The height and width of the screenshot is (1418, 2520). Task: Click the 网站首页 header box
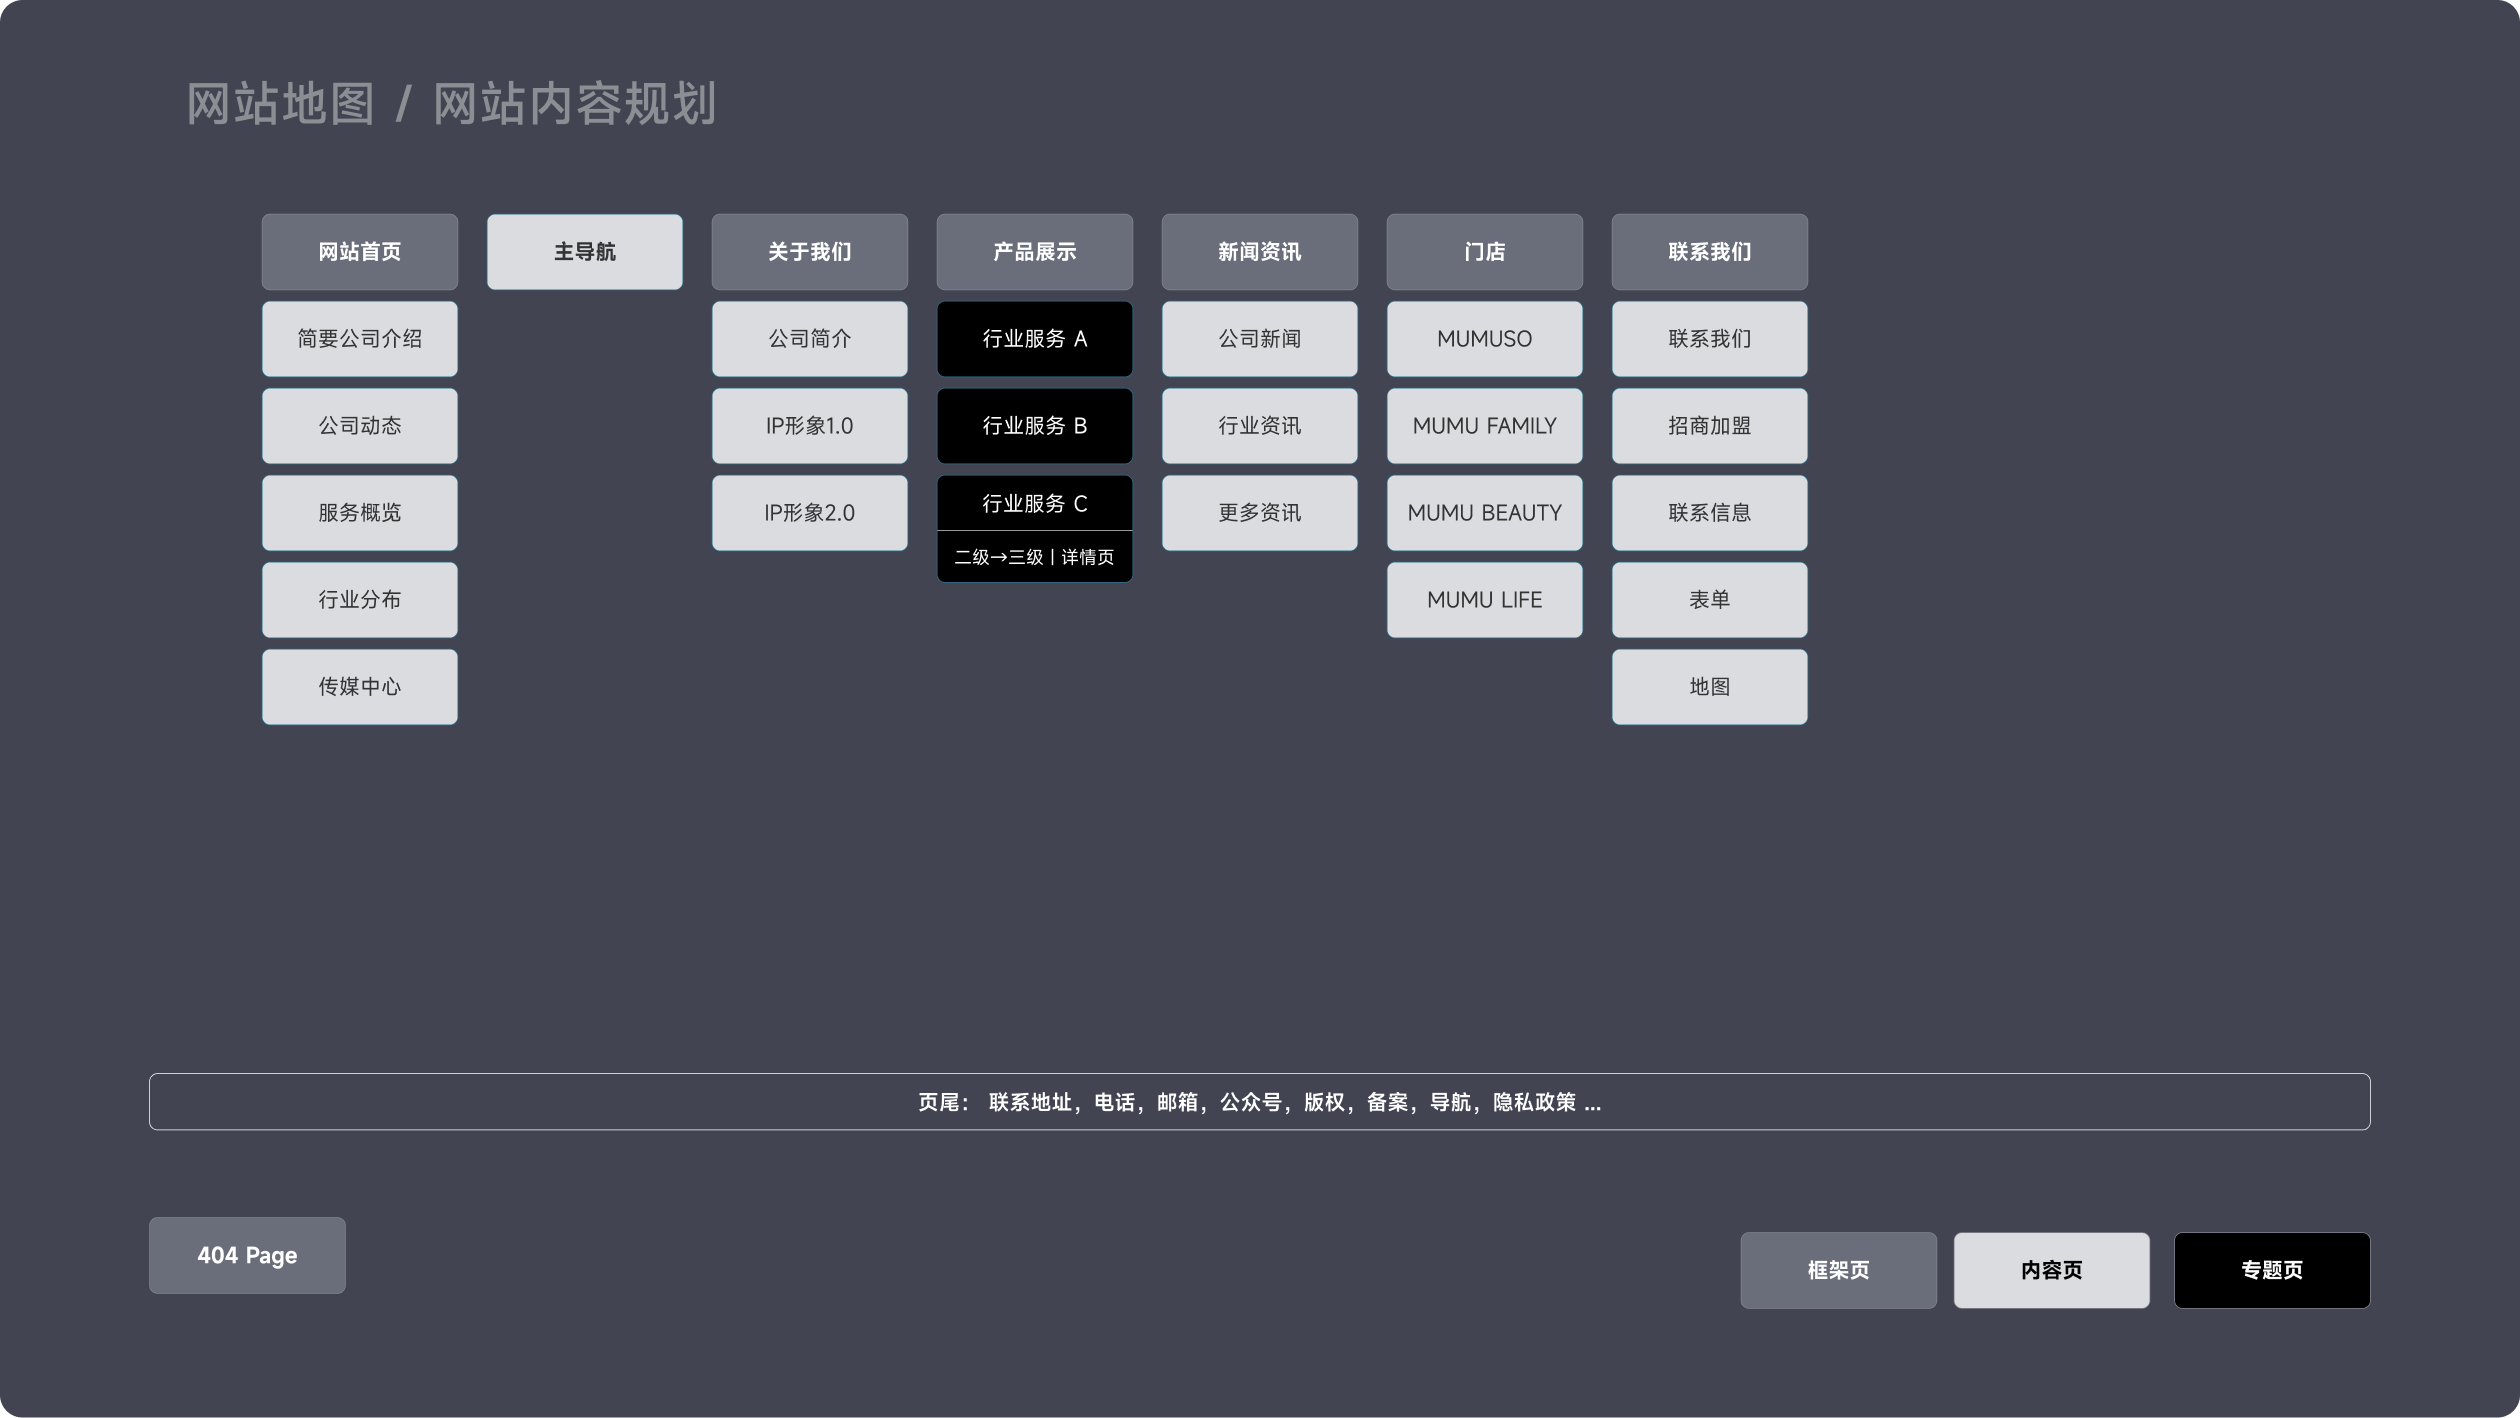coord(359,252)
